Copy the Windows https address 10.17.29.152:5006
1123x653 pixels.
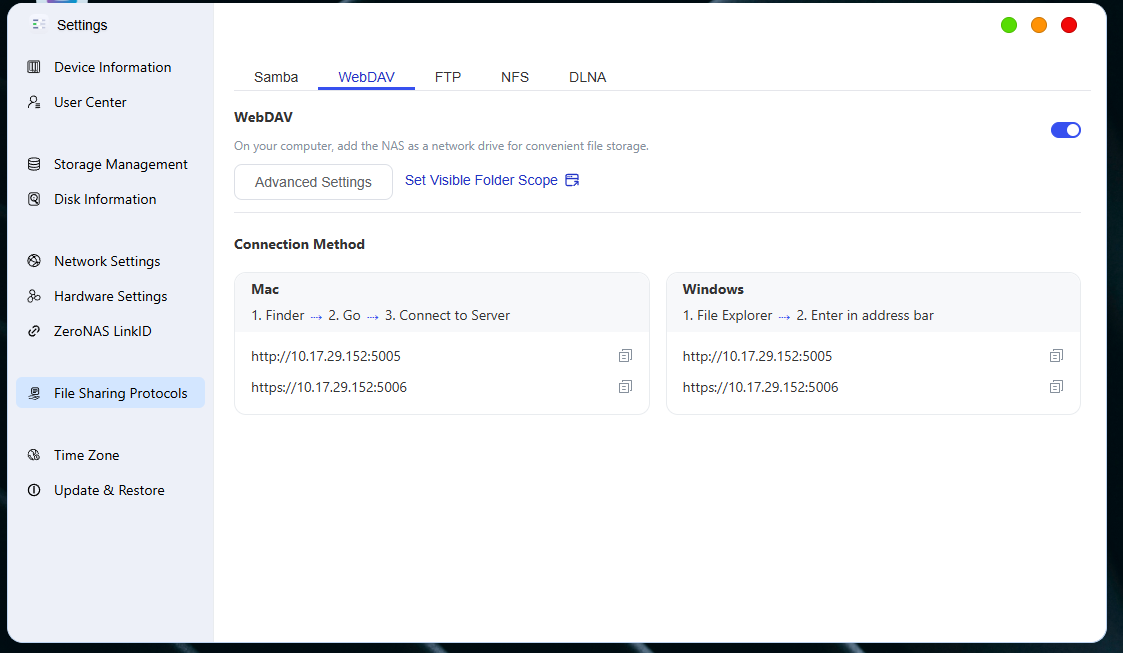[1056, 387]
